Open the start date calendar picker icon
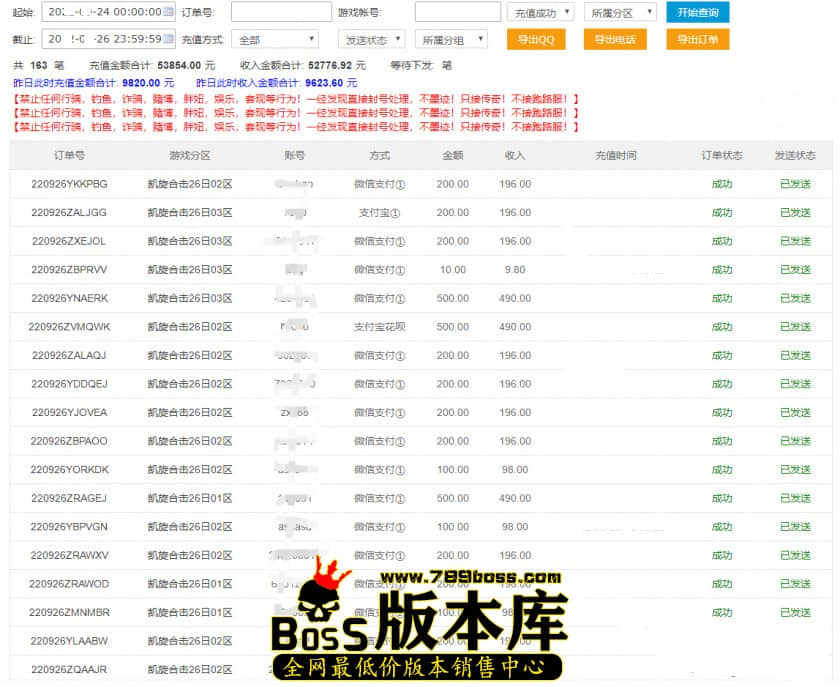840x687 pixels. tap(167, 12)
